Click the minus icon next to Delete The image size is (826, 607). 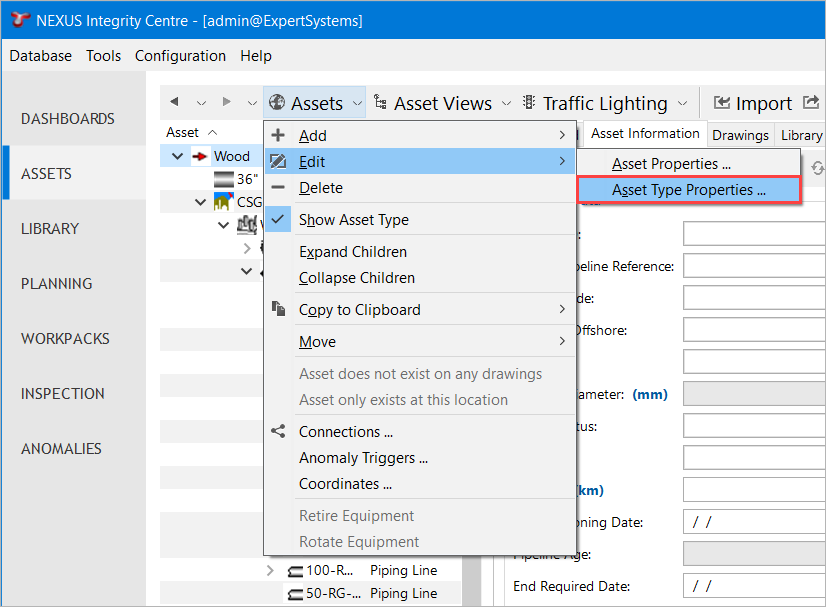click(x=278, y=188)
